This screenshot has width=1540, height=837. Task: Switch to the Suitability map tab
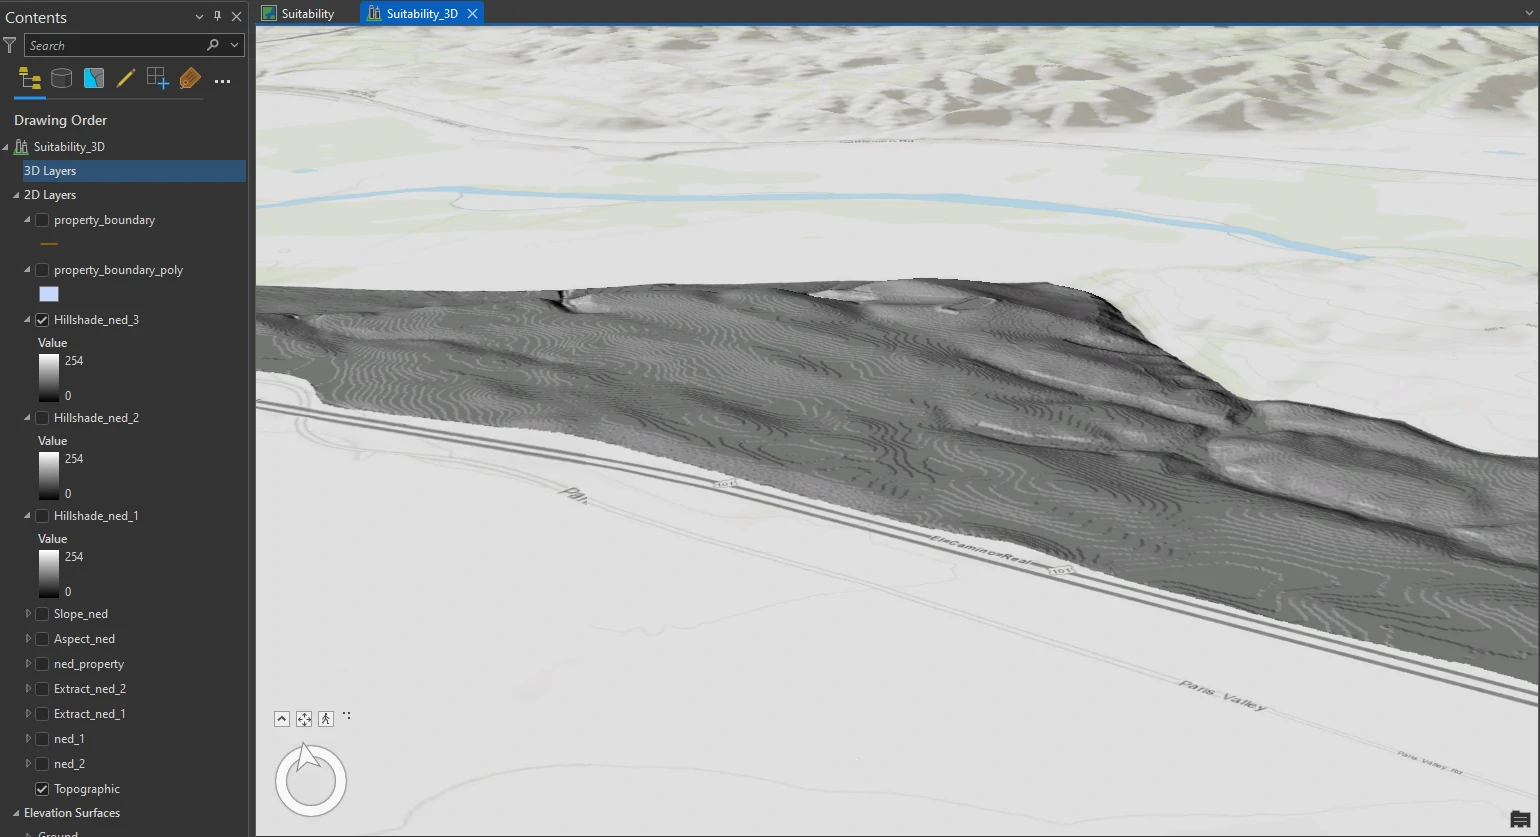tap(298, 13)
